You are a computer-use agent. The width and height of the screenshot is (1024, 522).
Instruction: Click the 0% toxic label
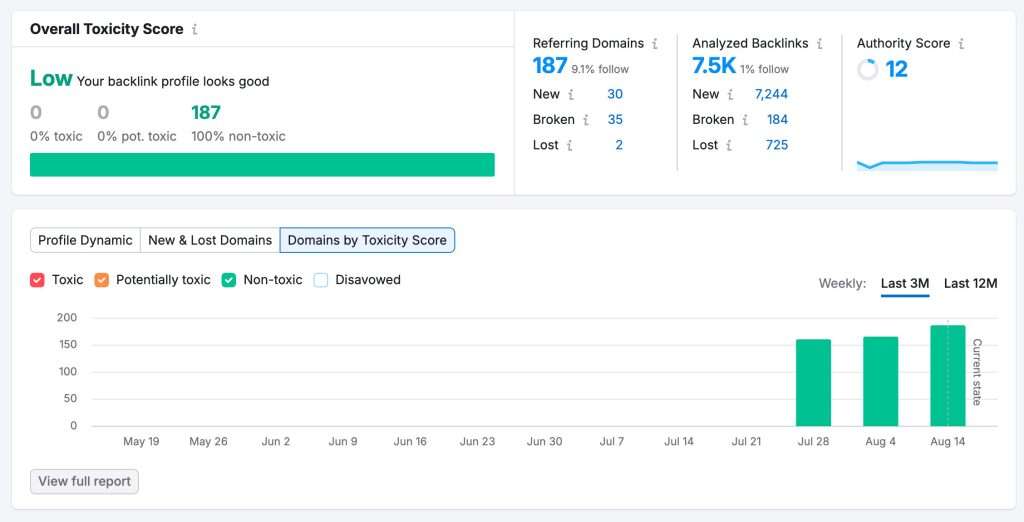(56, 137)
